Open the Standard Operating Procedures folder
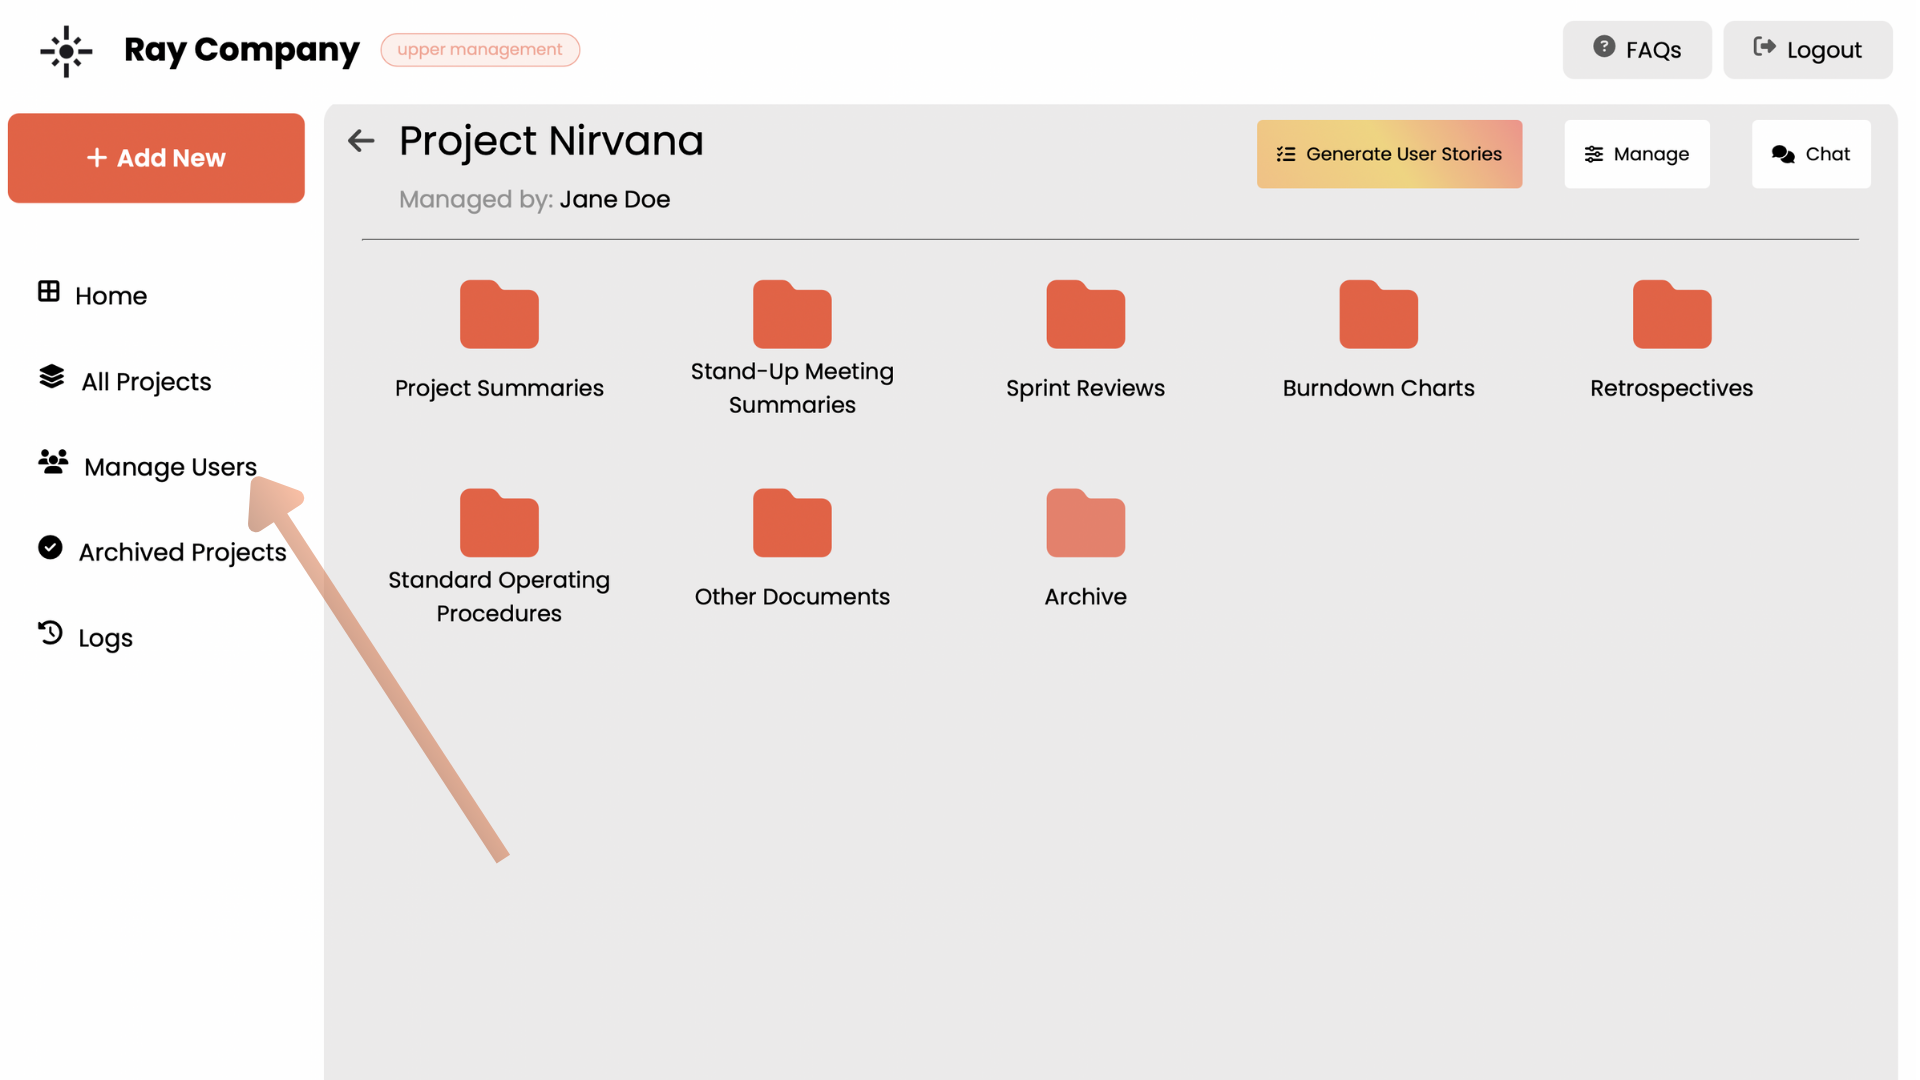 (499, 525)
